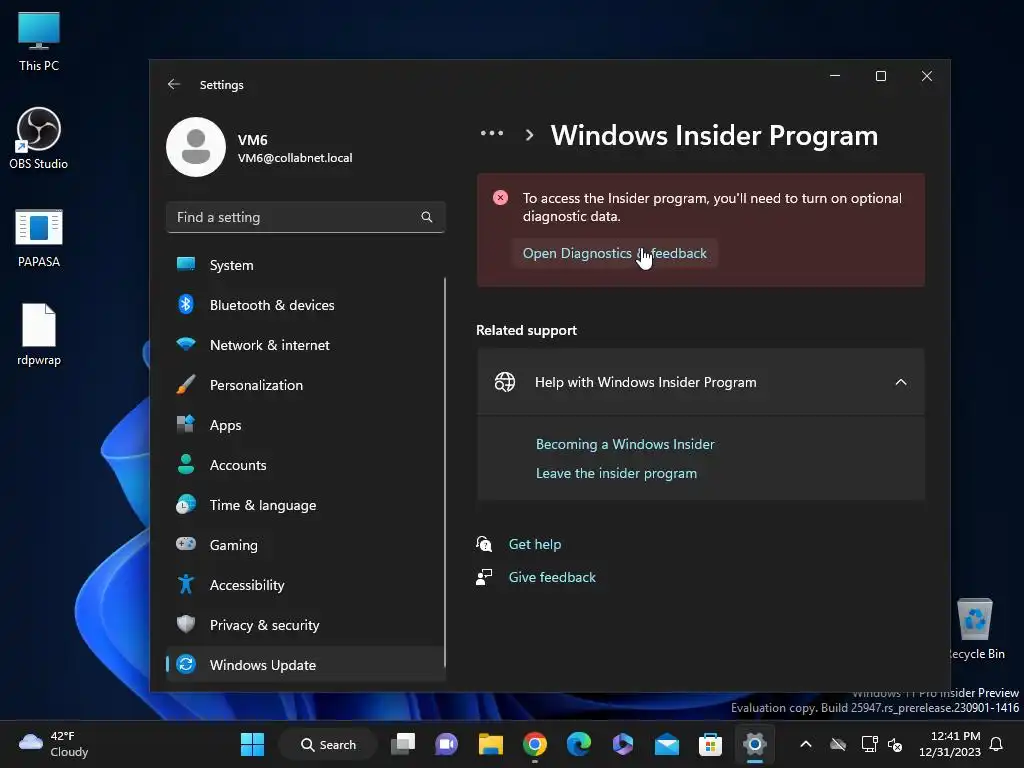The image size is (1024, 768).
Task: Click the globe icon beside Help with Windows Insider
Action: pos(505,382)
